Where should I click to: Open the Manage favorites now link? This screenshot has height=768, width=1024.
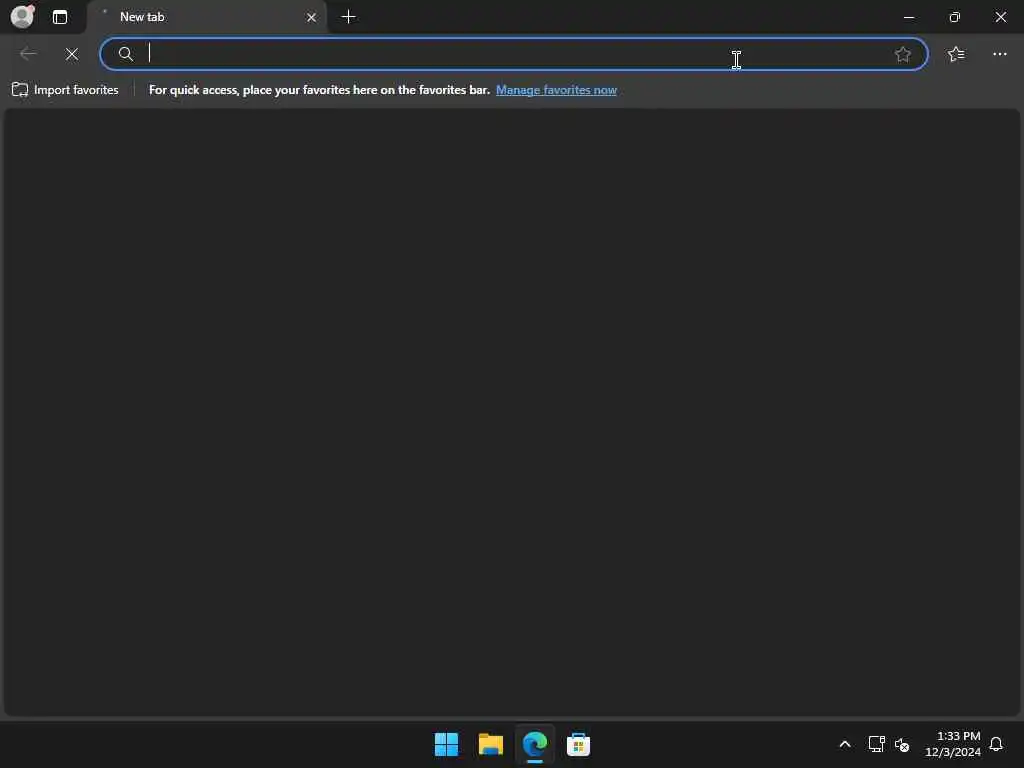click(556, 90)
